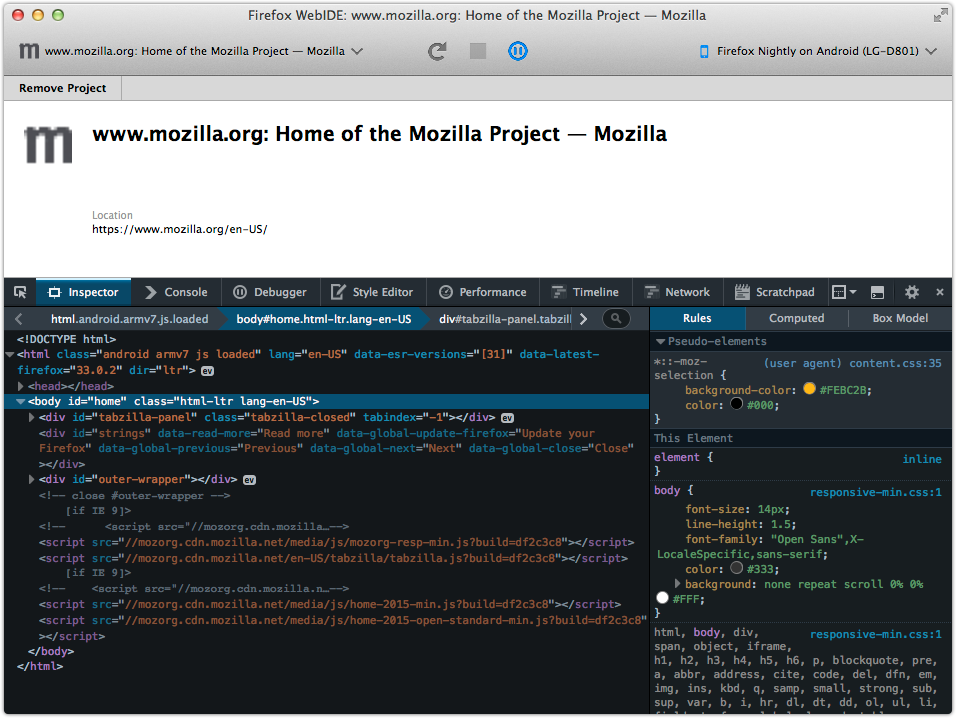Click the ev badge on outer-wrapper div
This screenshot has height=718, width=956.
point(249,480)
